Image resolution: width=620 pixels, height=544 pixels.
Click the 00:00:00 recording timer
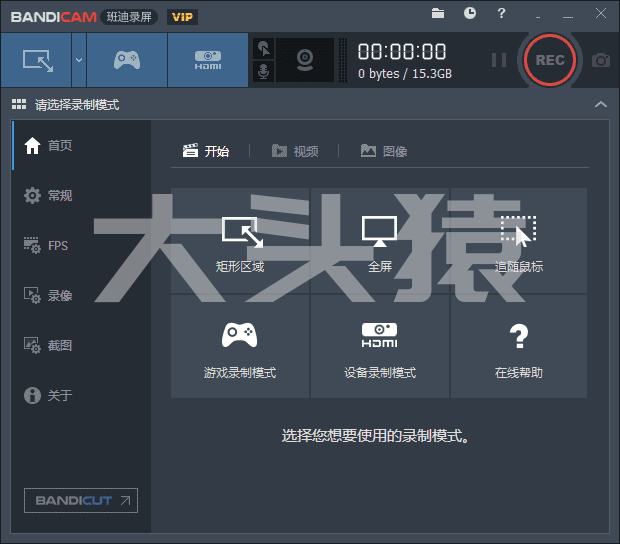coord(402,52)
